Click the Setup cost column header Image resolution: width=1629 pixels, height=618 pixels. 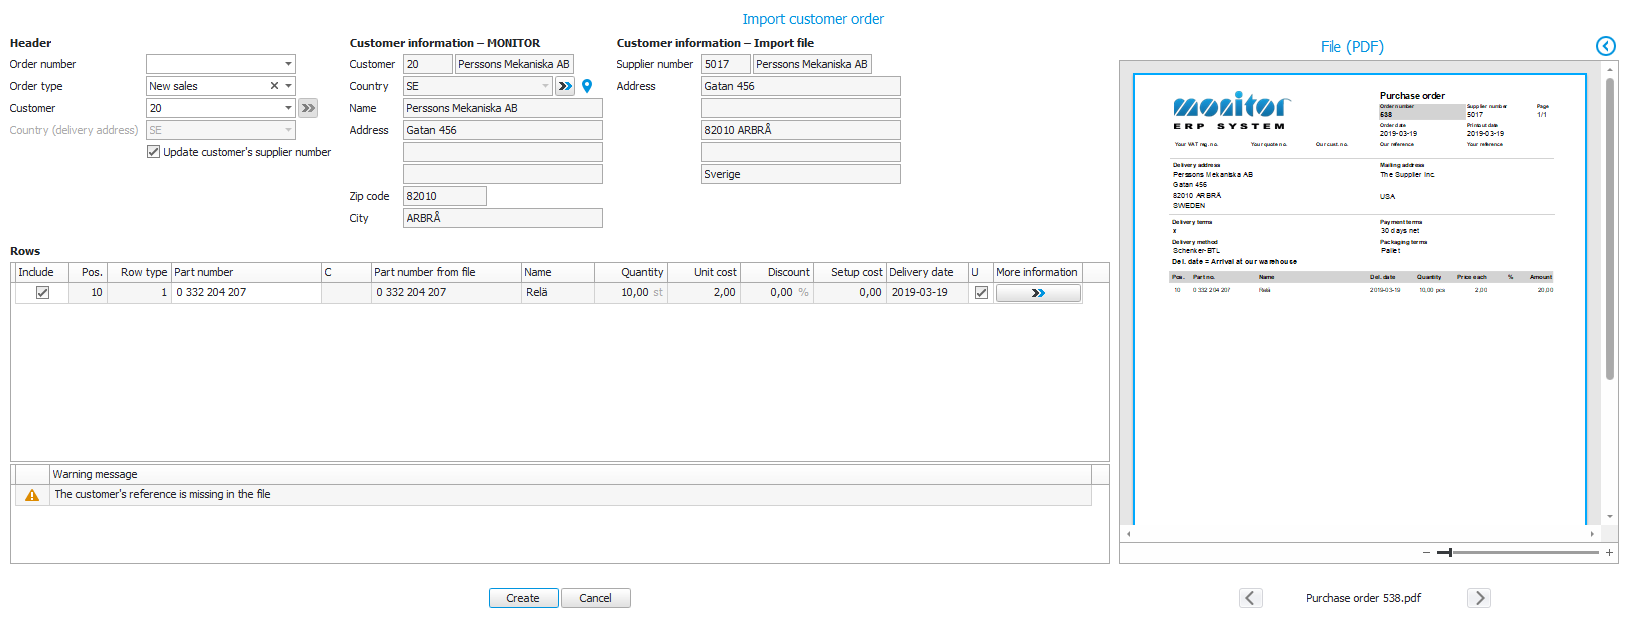coord(849,272)
